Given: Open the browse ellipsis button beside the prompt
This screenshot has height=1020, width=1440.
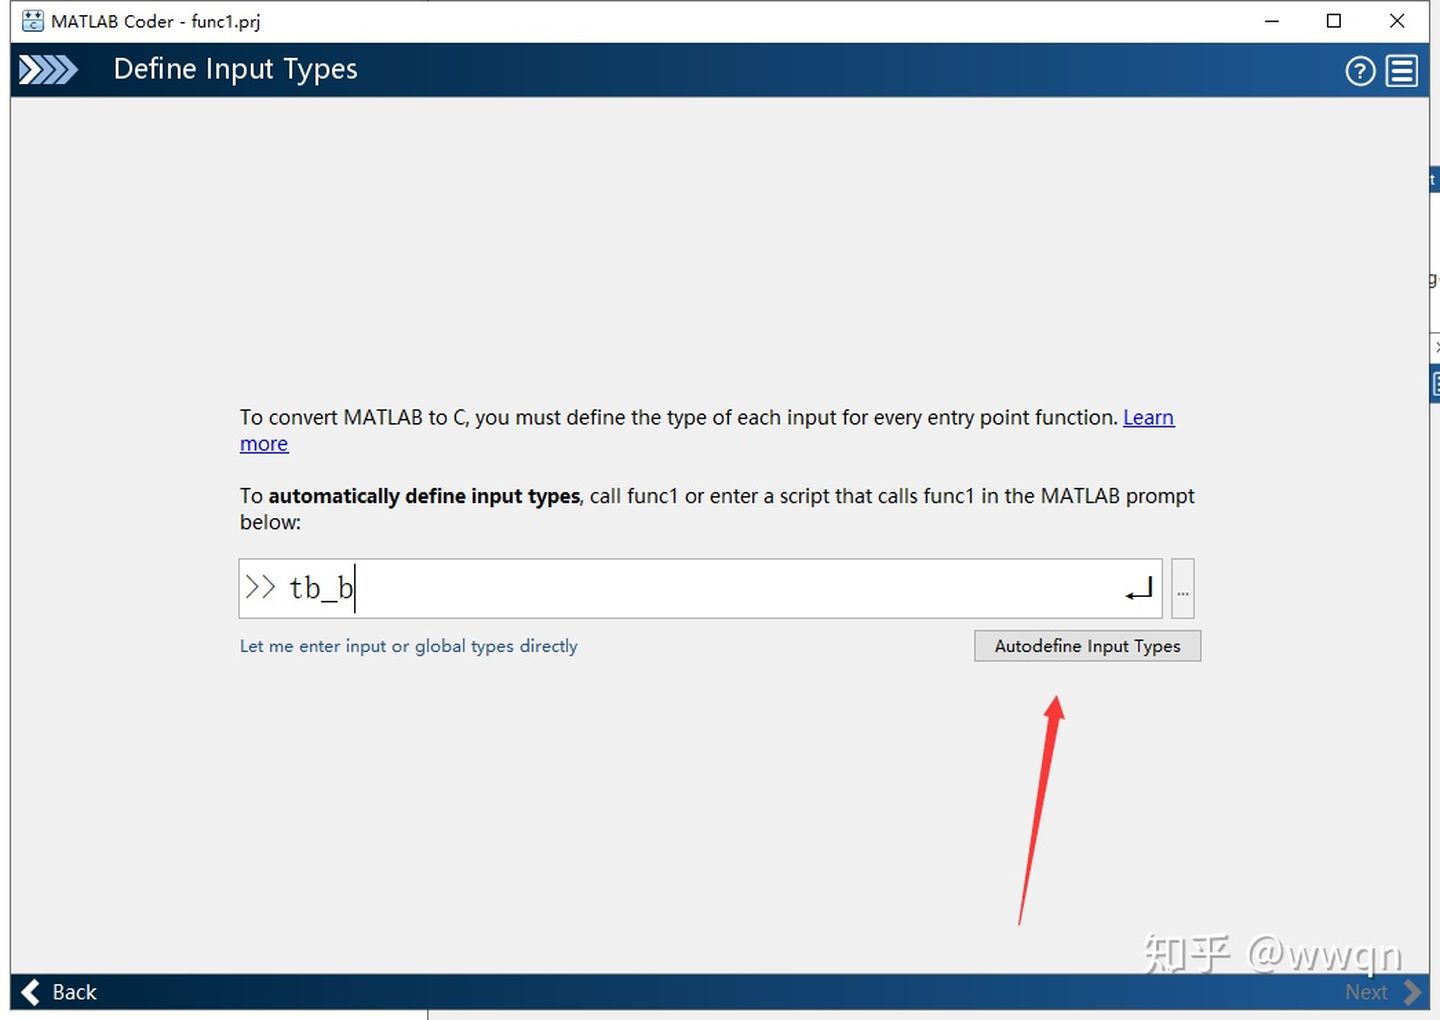Looking at the screenshot, I should (x=1183, y=589).
